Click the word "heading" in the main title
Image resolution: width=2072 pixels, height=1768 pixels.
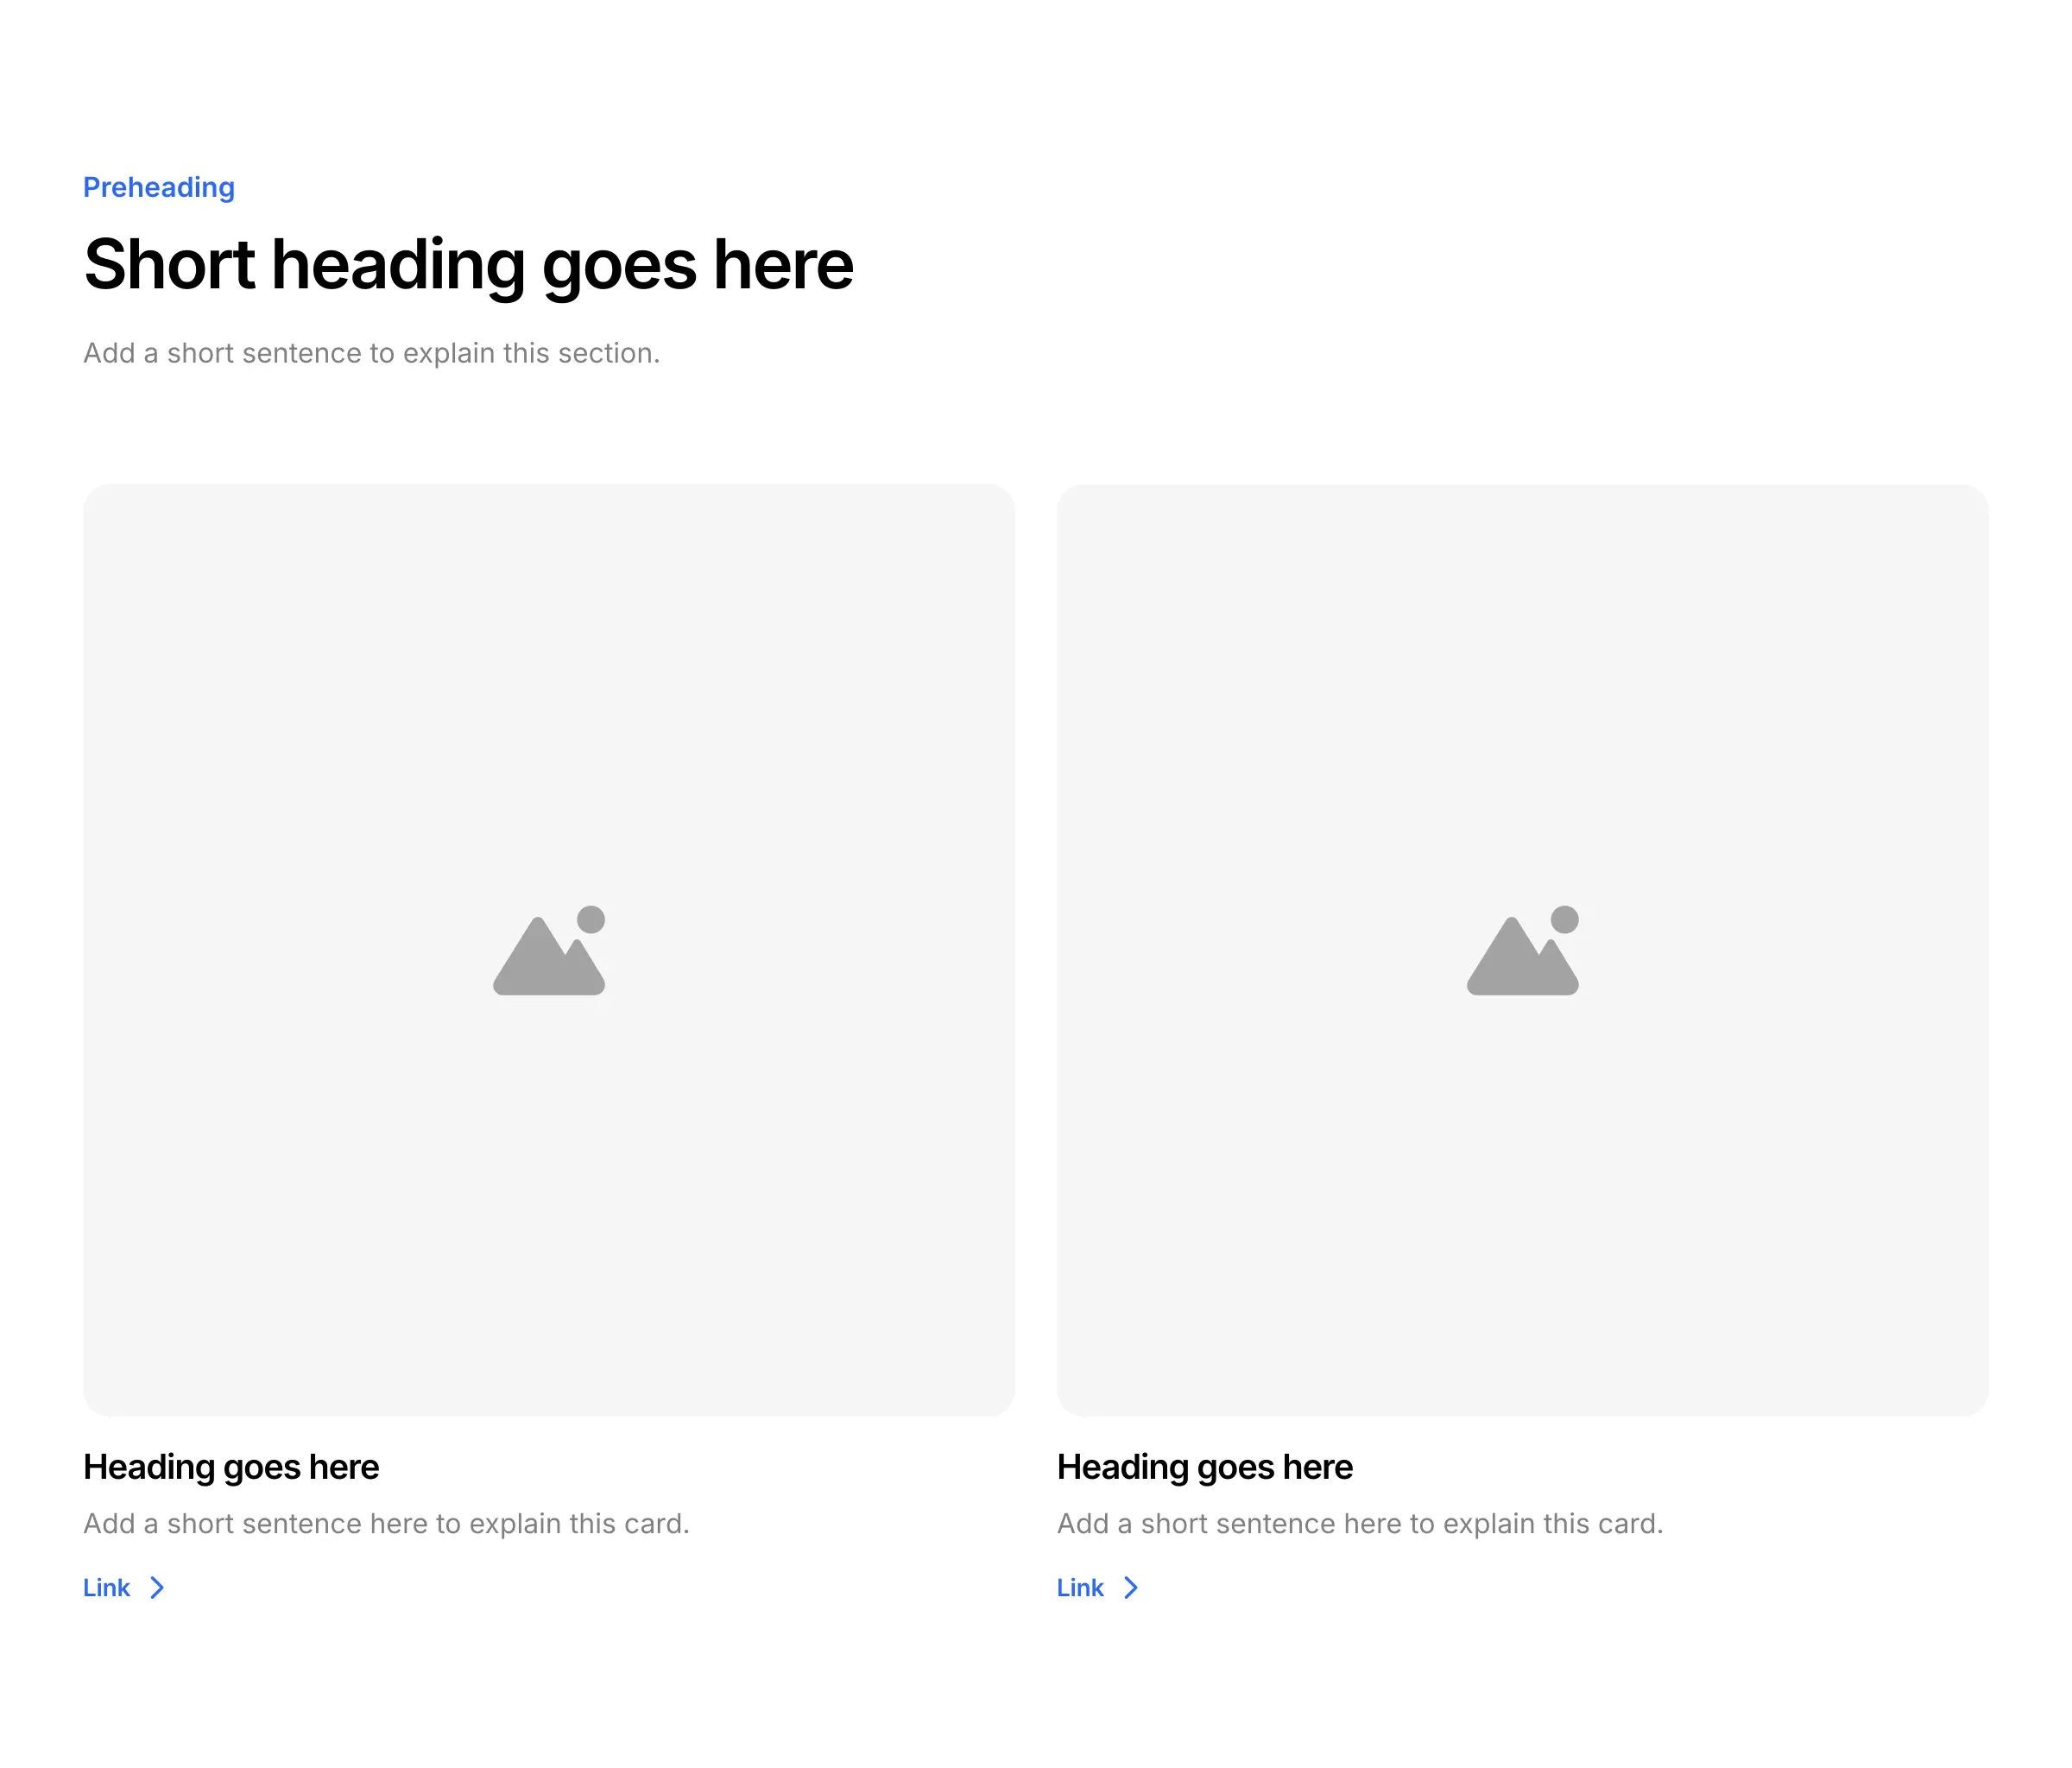click(x=398, y=265)
